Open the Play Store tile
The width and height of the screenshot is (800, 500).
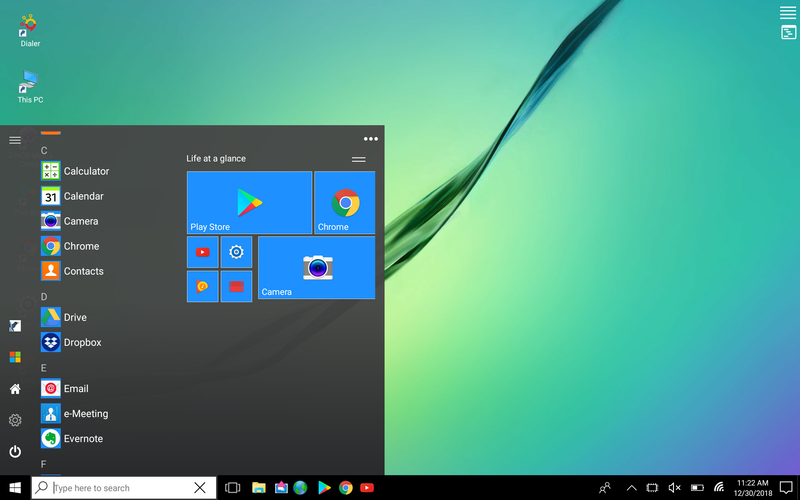pos(249,203)
